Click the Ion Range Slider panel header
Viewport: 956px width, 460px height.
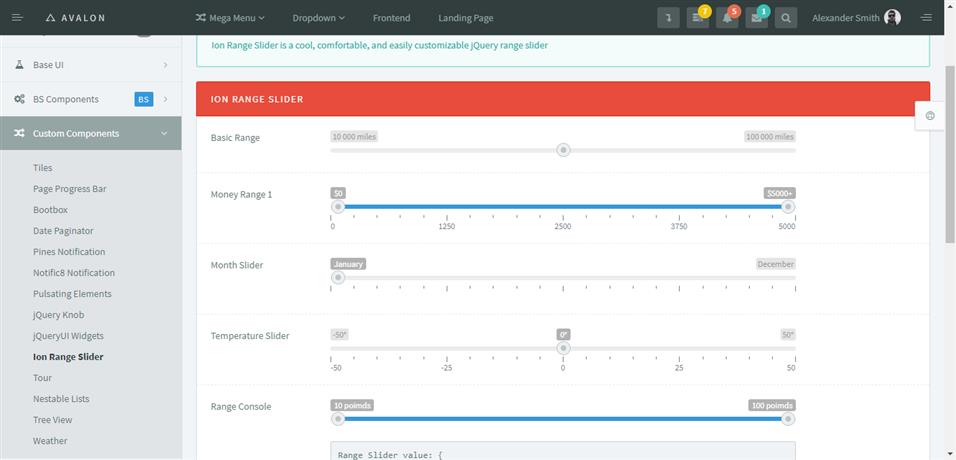(563, 99)
